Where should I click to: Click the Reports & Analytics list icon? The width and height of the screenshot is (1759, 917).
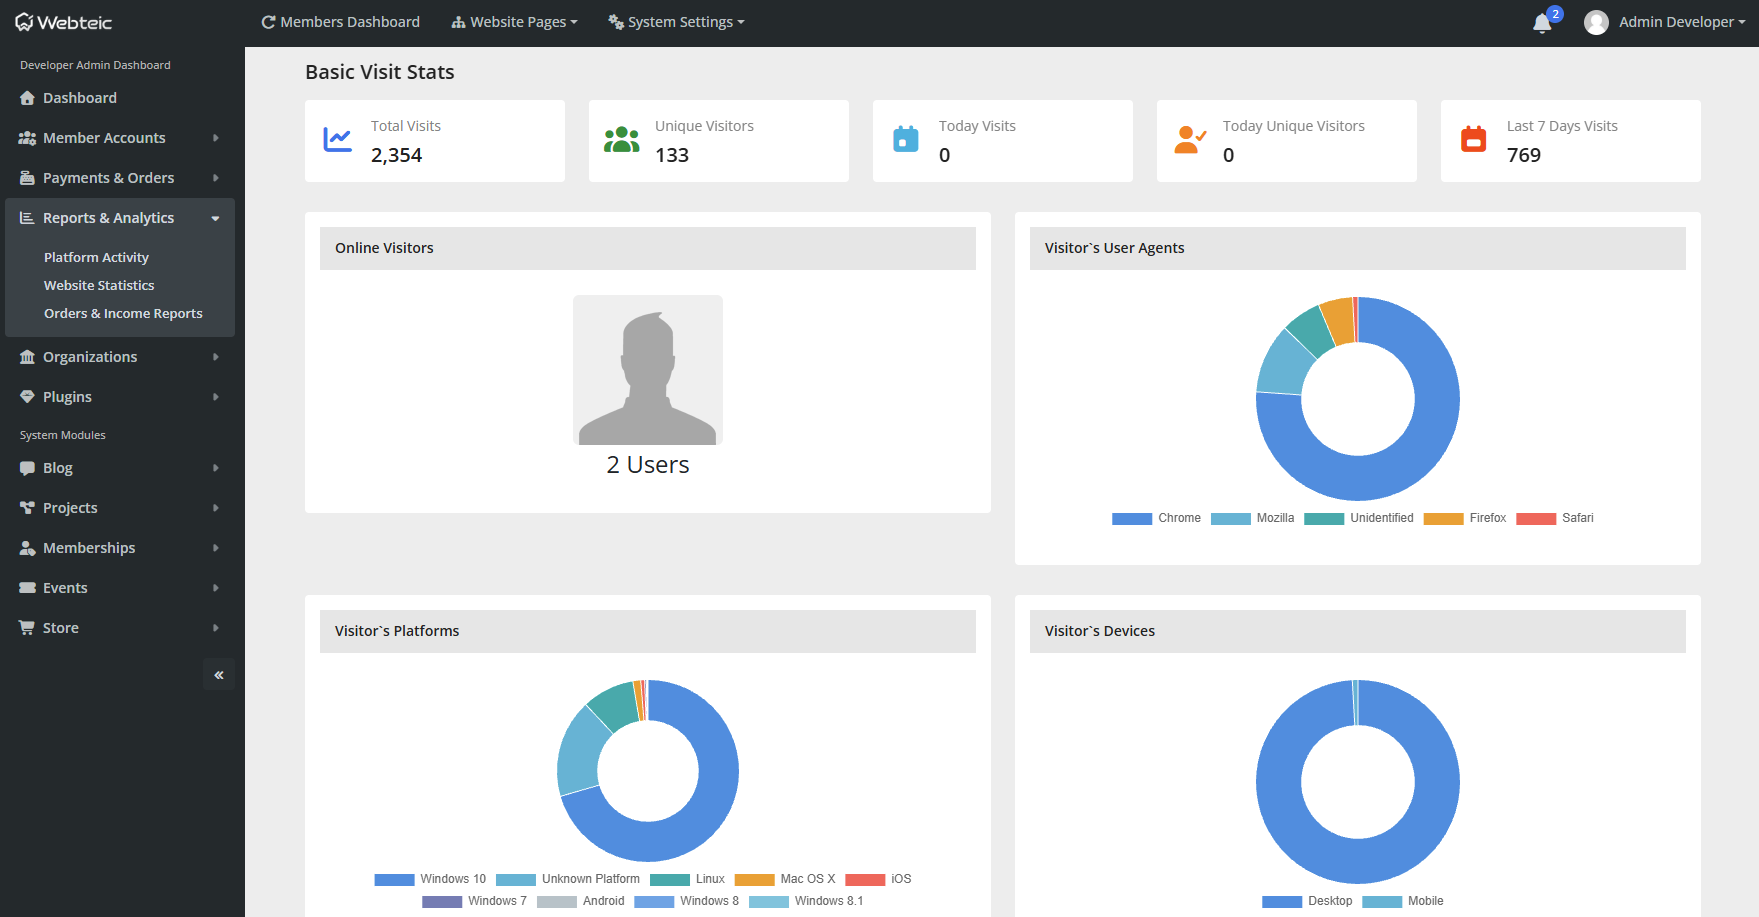[x=27, y=218]
